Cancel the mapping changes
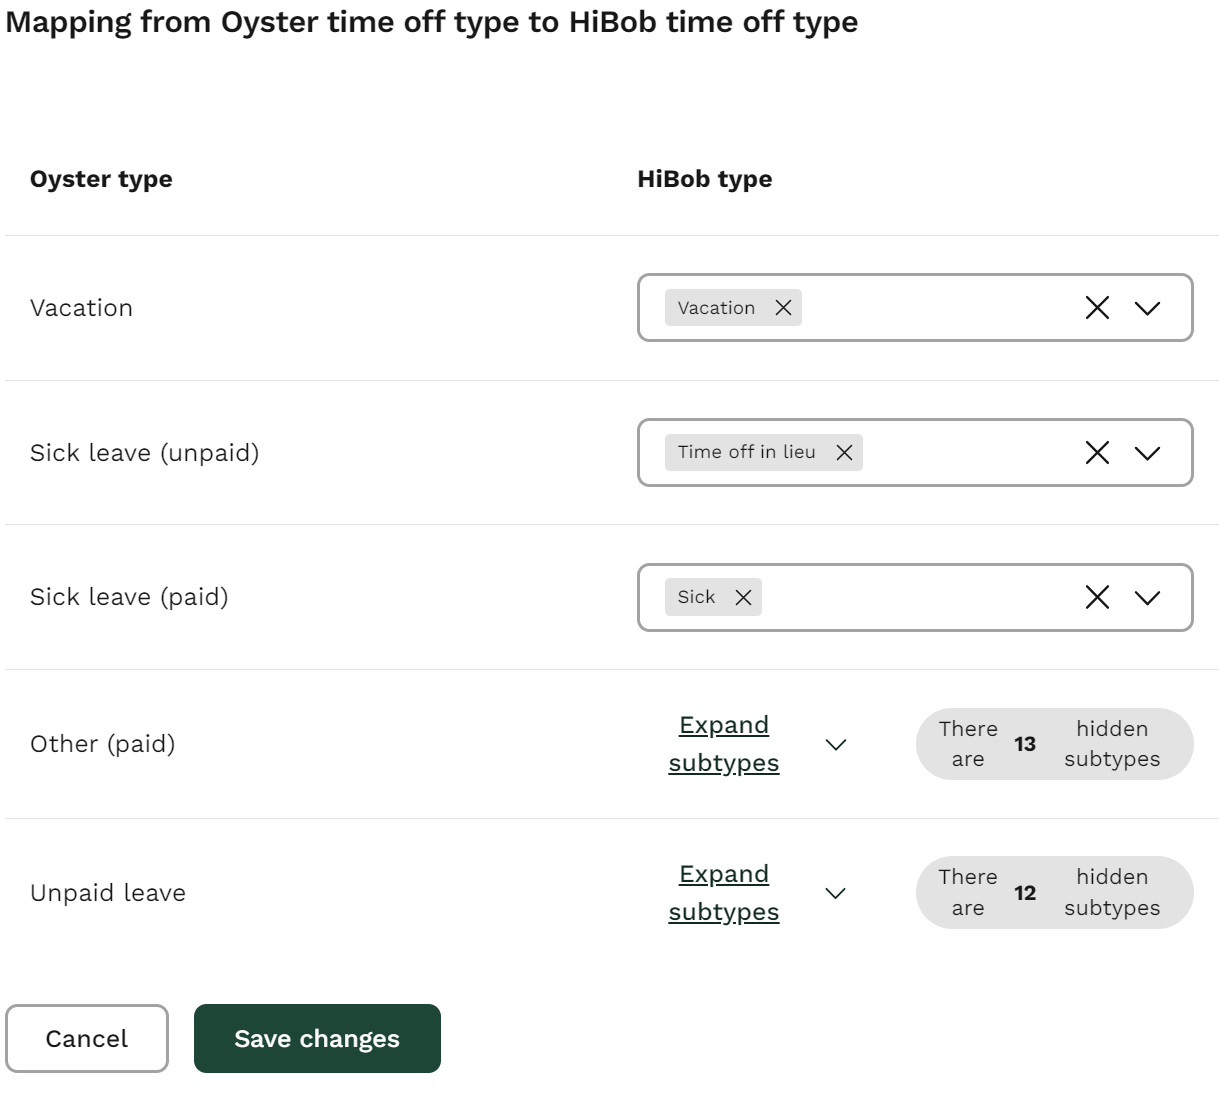The height and width of the screenshot is (1101, 1228). coord(87,1038)
